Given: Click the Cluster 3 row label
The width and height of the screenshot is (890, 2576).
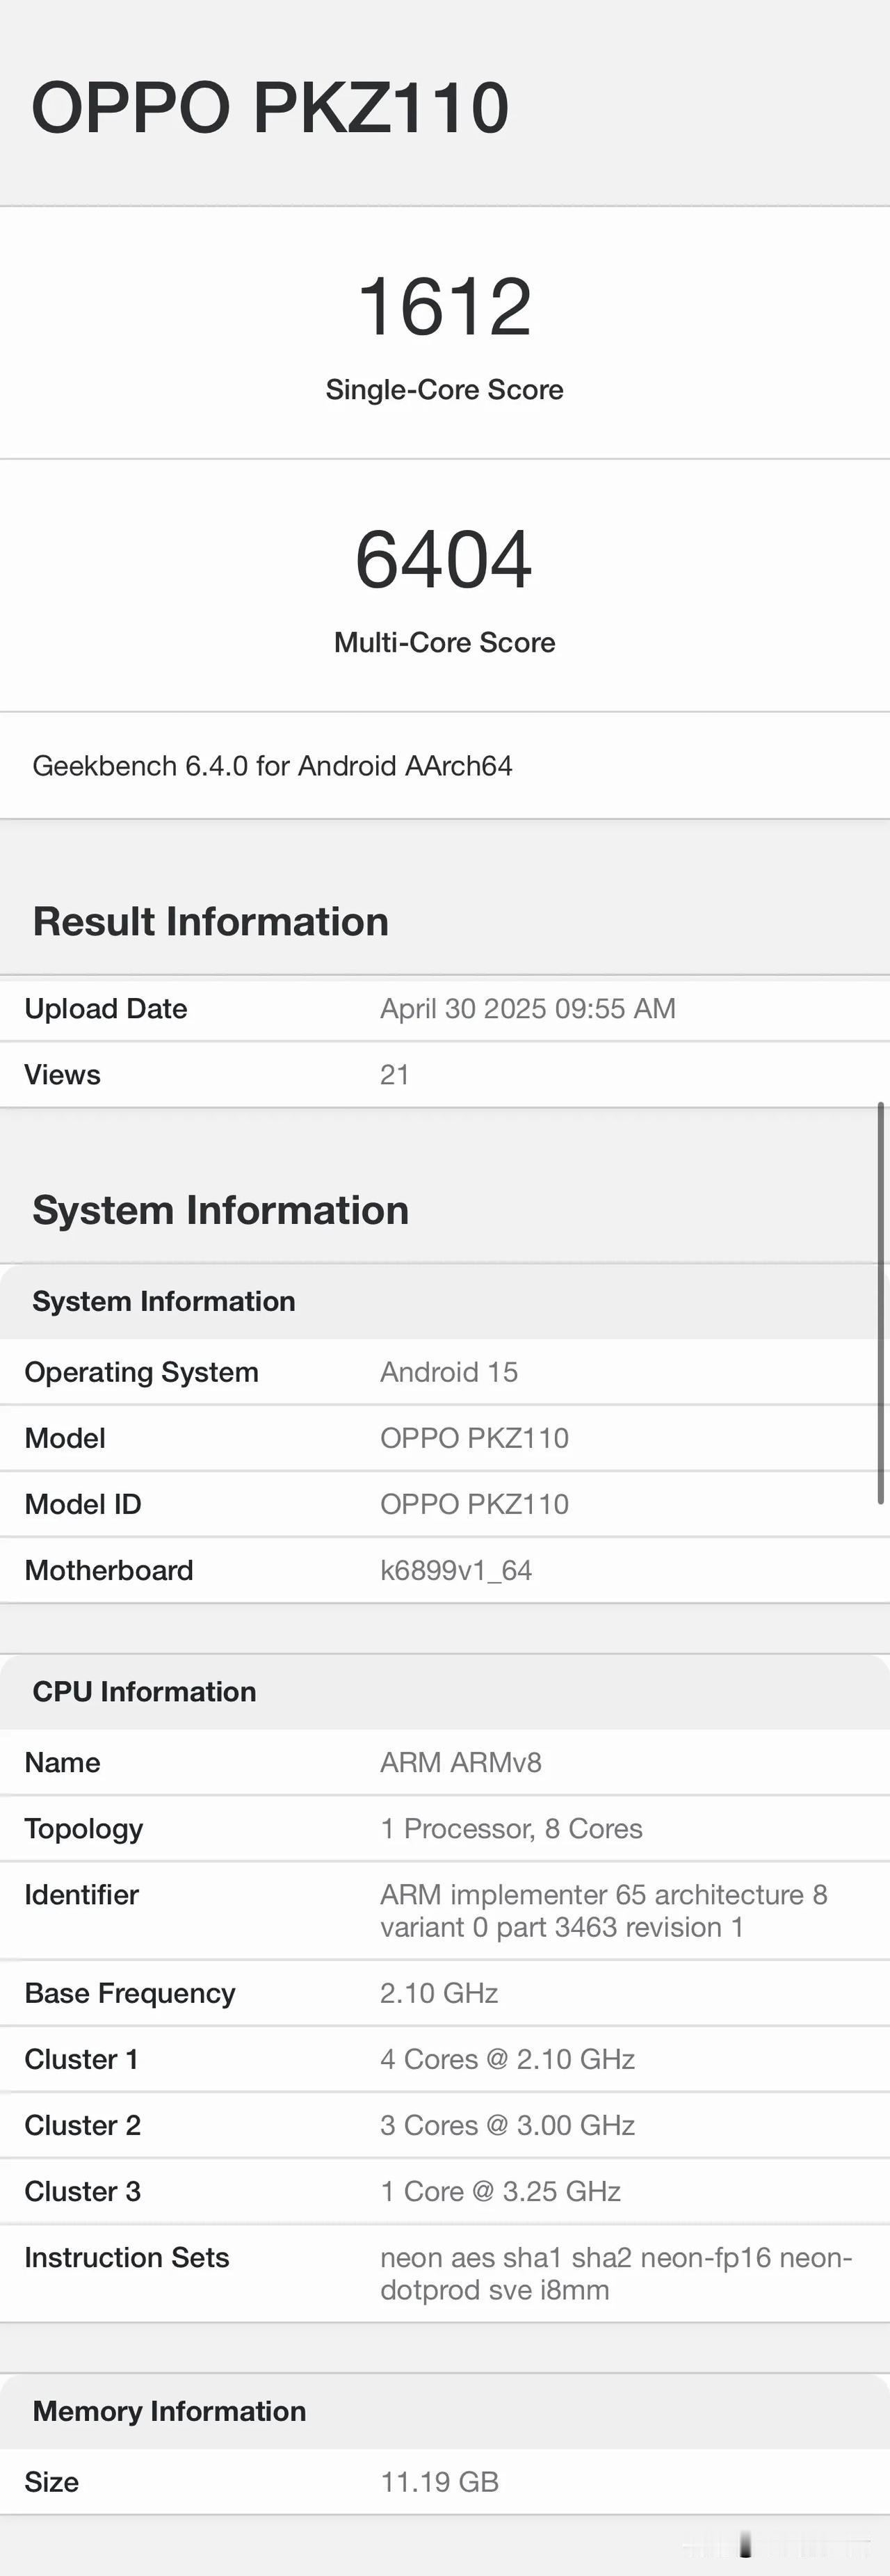Looking at the screenshot, I should coord(82,2191).
